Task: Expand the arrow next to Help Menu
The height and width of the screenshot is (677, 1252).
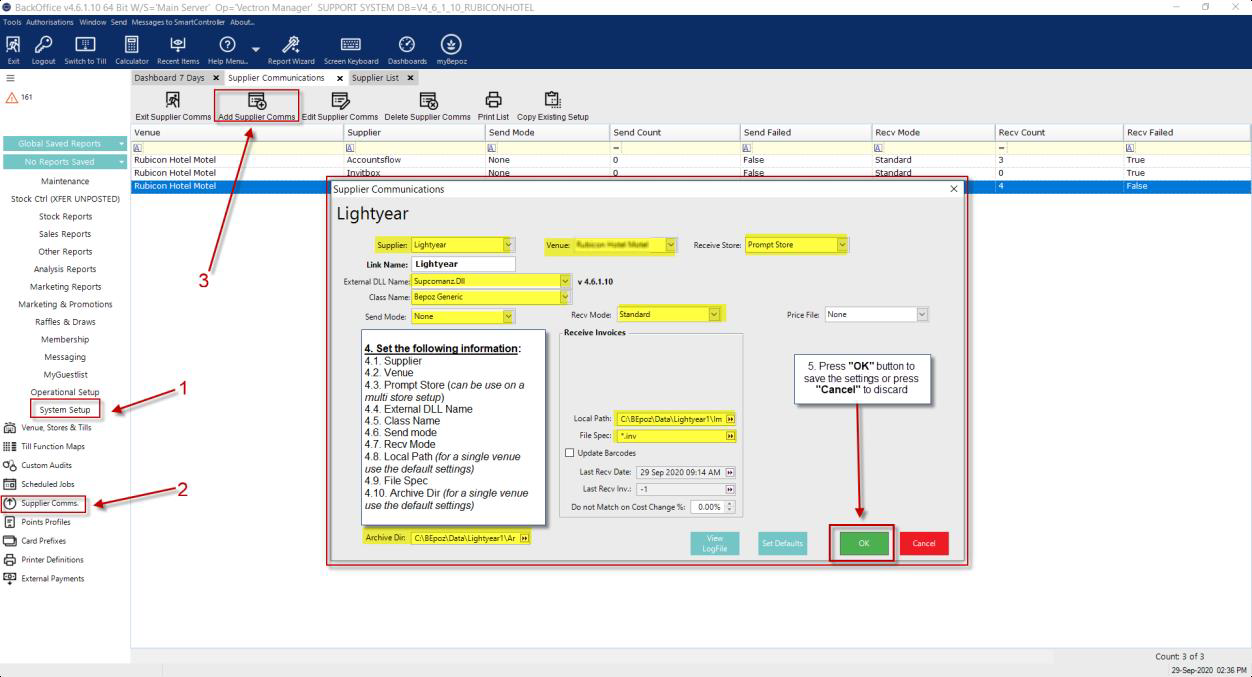Action: 255,49
